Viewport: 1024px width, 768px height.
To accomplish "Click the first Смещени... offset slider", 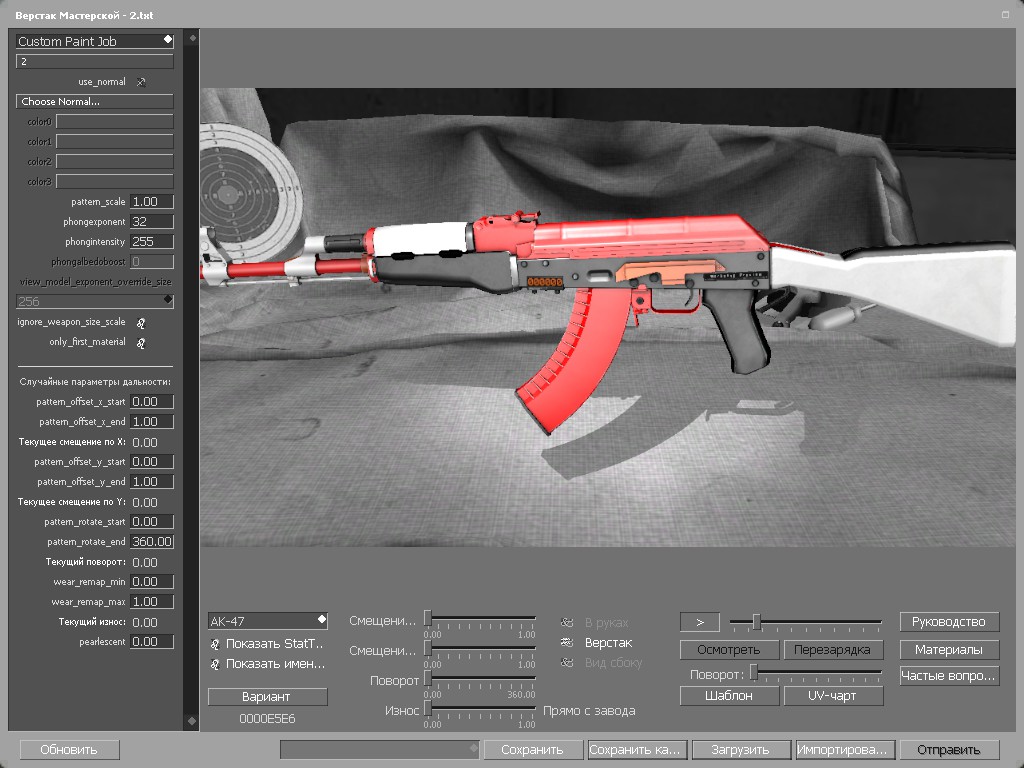I will click(x=480, y=618).
